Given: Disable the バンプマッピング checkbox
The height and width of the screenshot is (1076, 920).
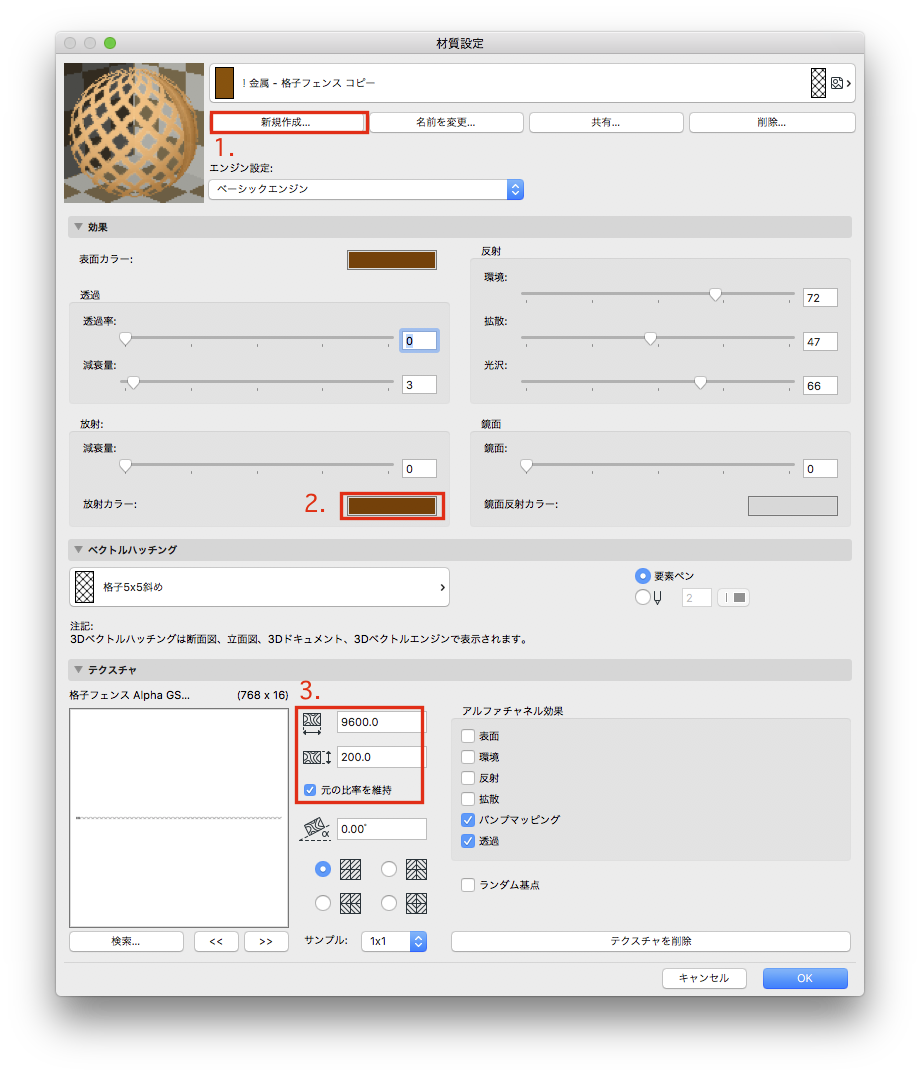Looking at the screenshot, I should [468, 820].
